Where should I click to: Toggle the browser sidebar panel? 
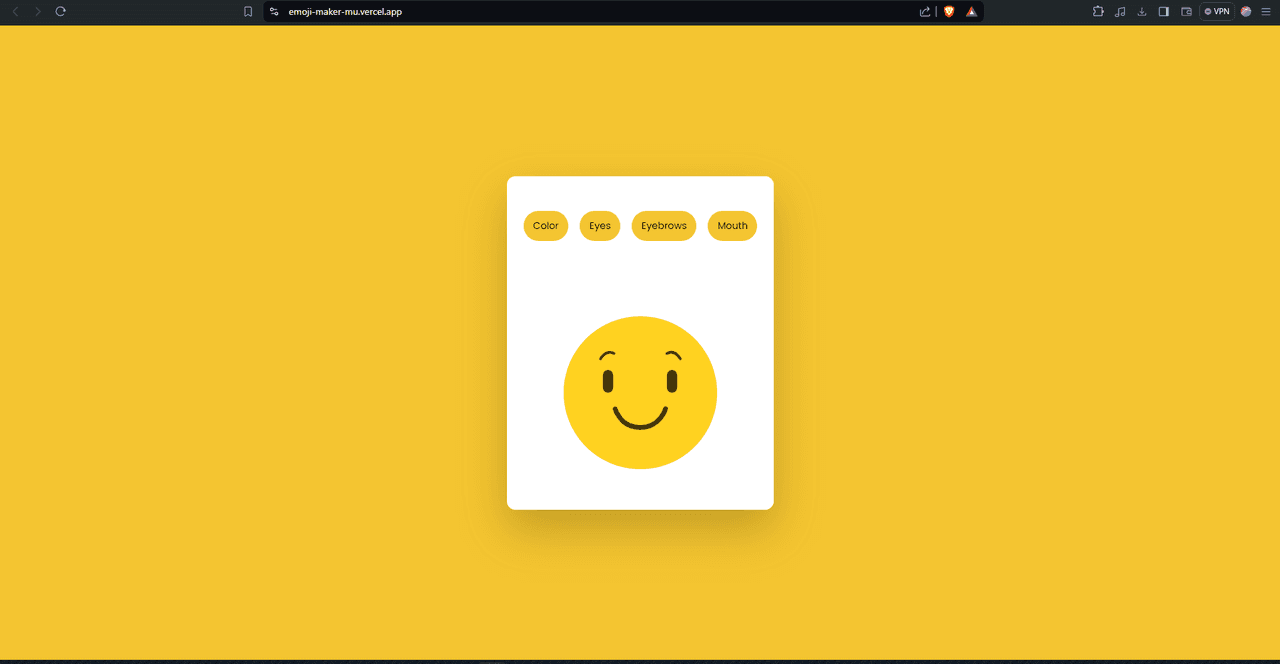click(x=1164, y=11)
